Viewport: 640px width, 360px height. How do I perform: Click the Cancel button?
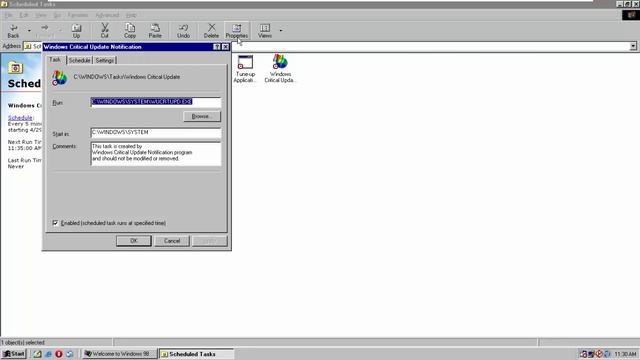coord(172,241)
